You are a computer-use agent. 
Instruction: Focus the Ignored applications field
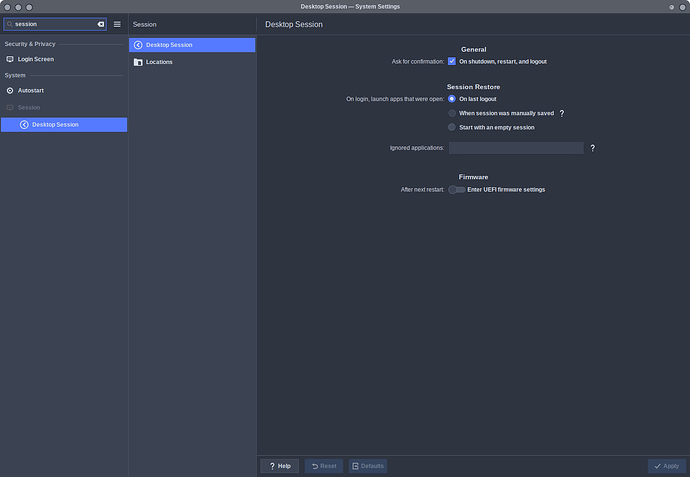(x=516, y=148)
